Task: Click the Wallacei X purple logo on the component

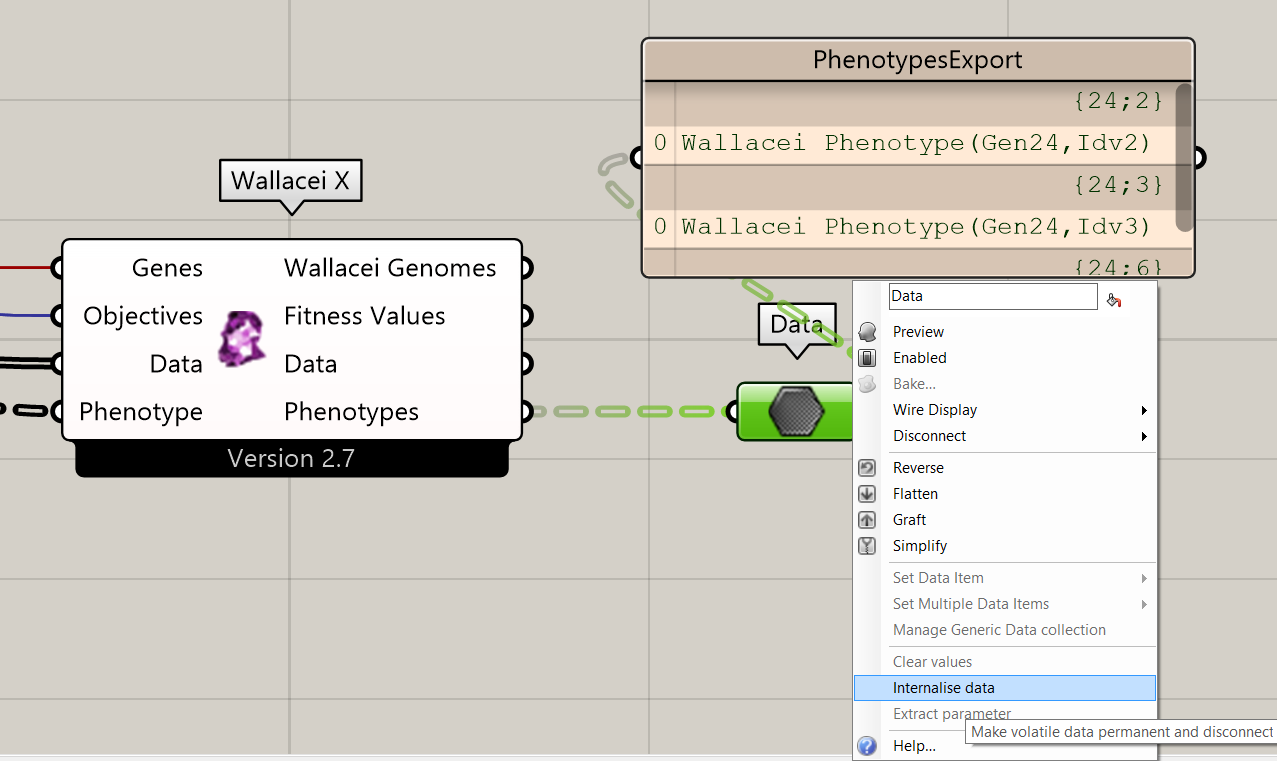Action: pyautogui.click(x=240, y=339)
